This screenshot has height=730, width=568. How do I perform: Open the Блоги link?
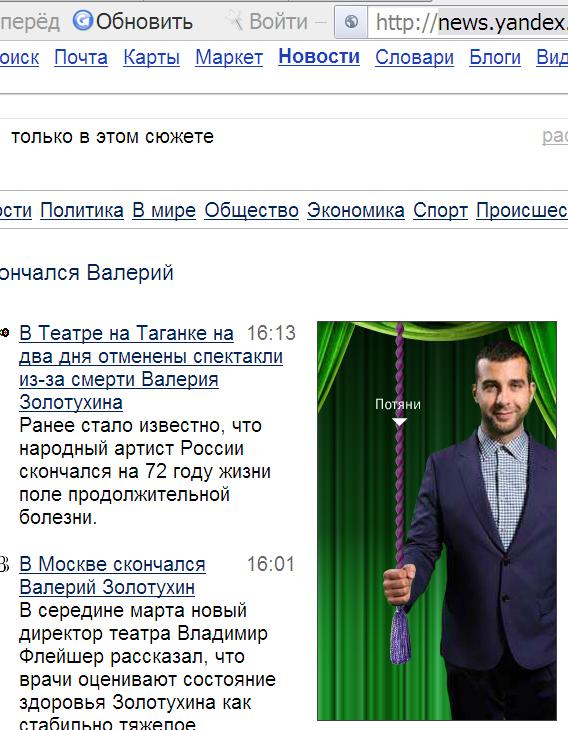(495, 58)
